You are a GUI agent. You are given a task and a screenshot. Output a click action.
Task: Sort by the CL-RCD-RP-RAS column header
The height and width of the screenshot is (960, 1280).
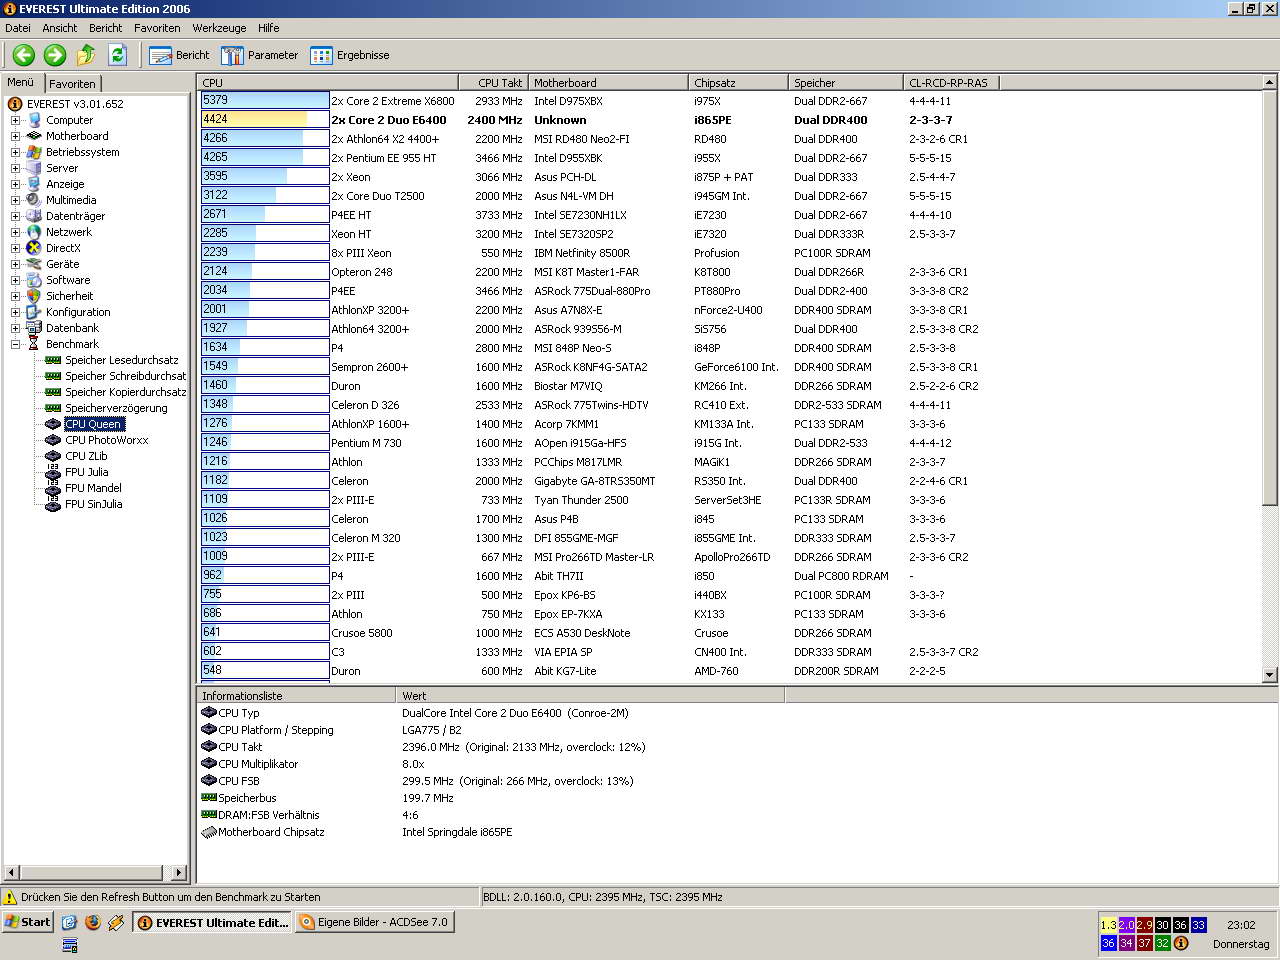point(951,83)
